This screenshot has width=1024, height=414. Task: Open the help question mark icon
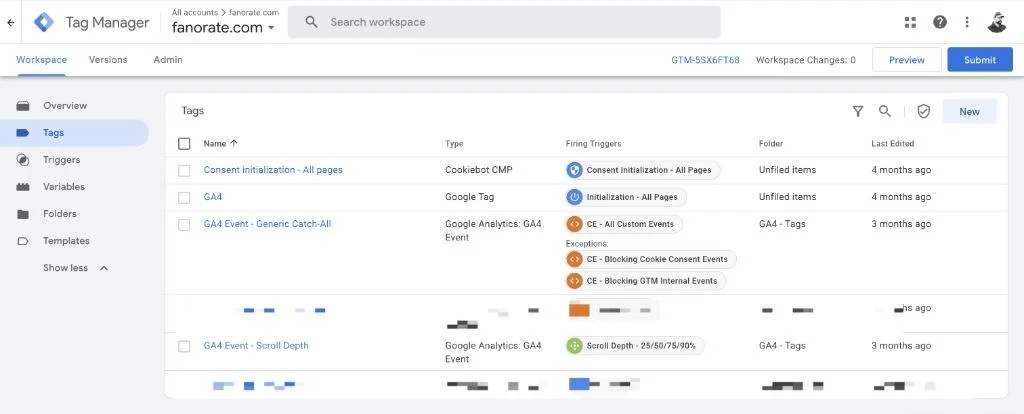(940, 22)
